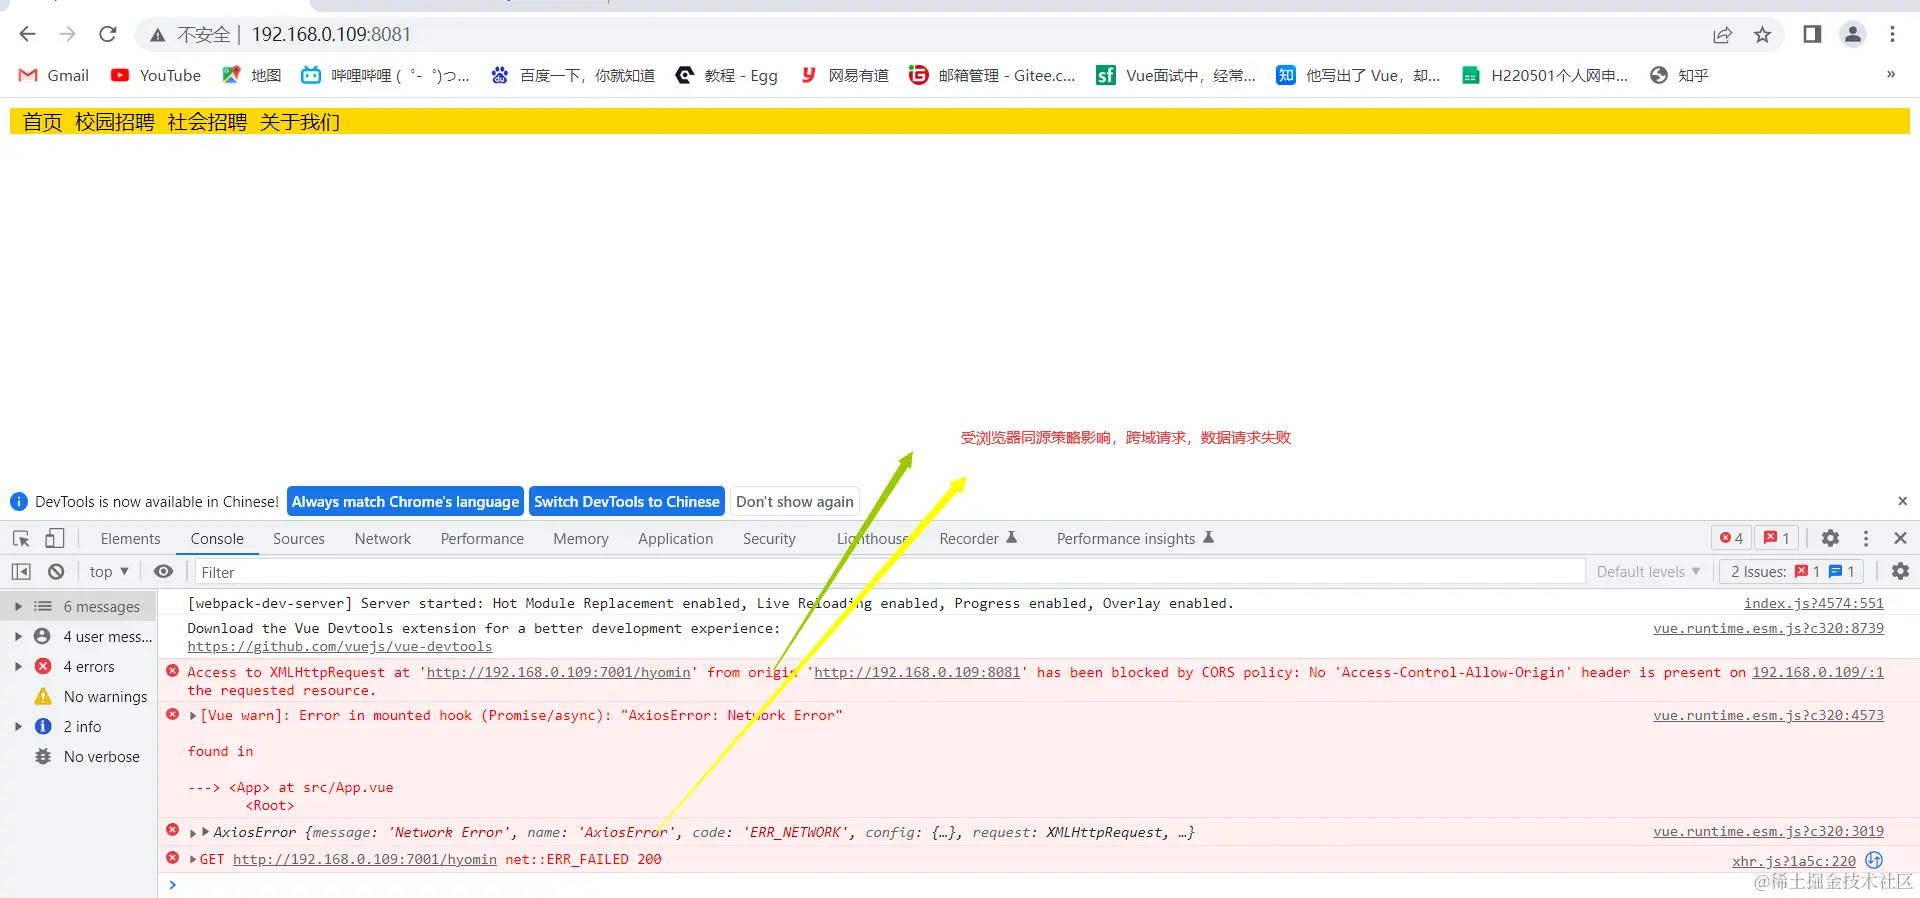Click the 4 errors counter badge

(x=1731, y=538)
